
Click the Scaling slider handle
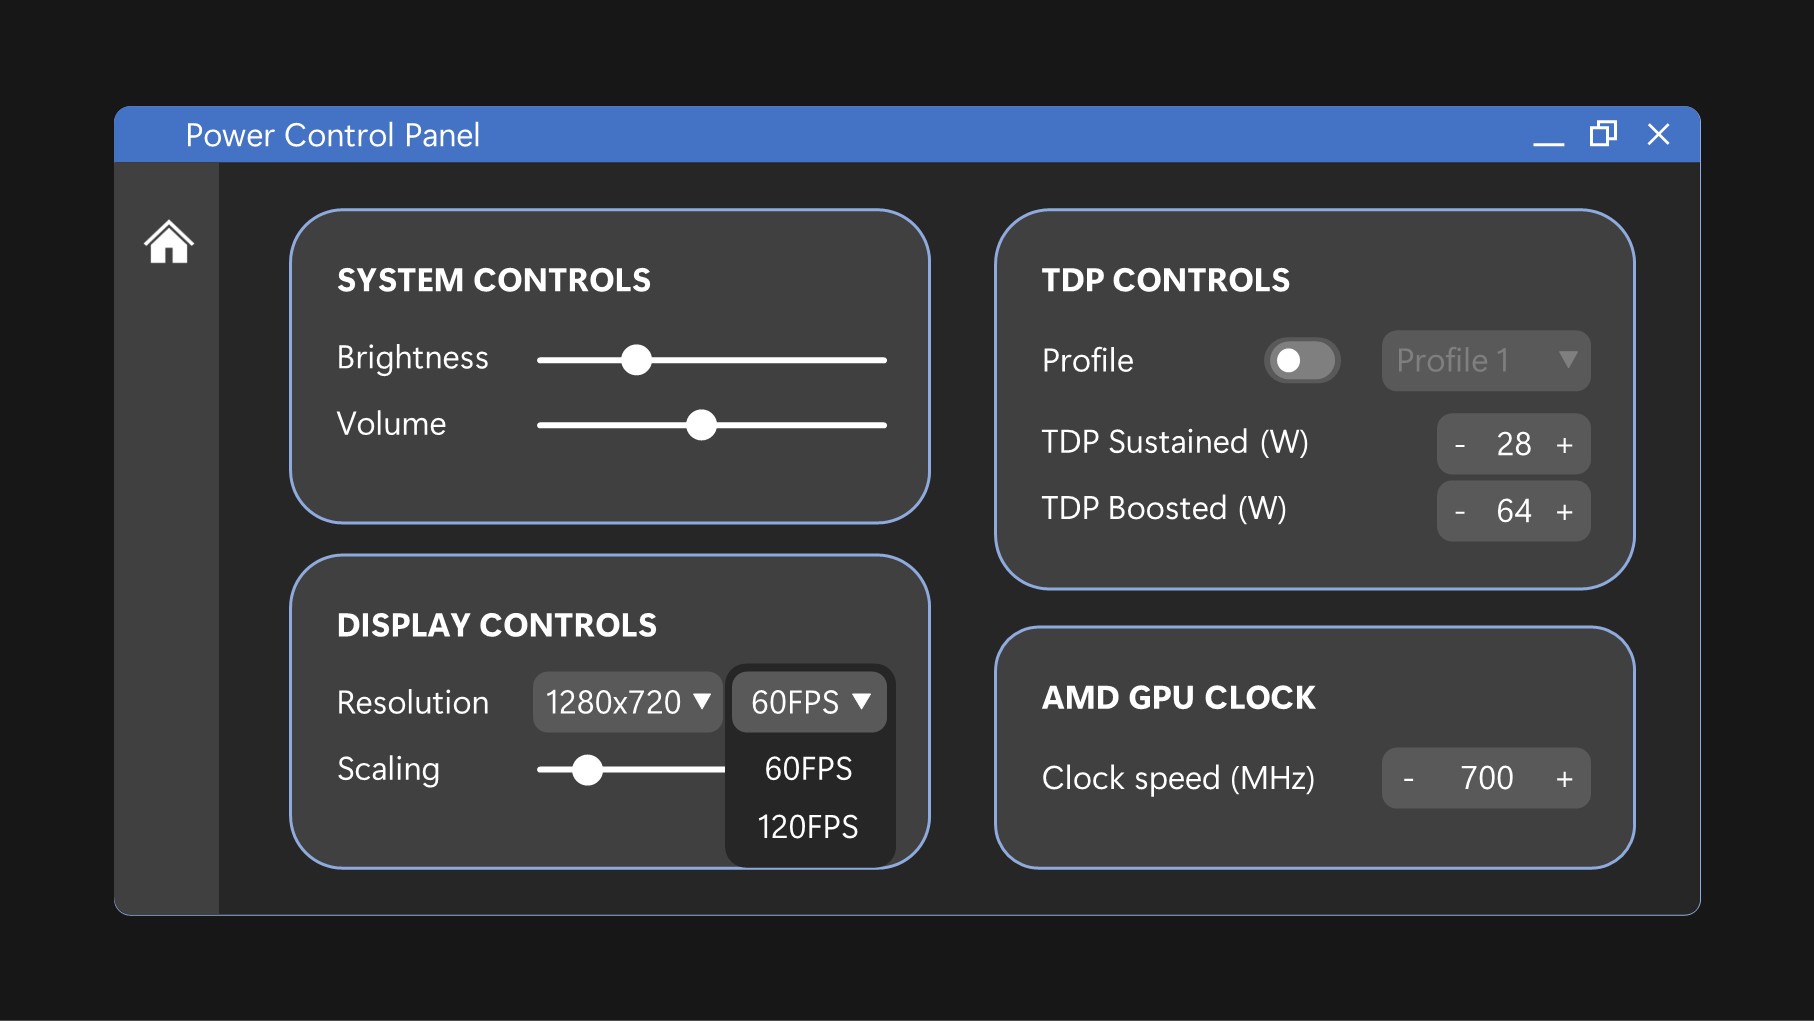[588, 769]
